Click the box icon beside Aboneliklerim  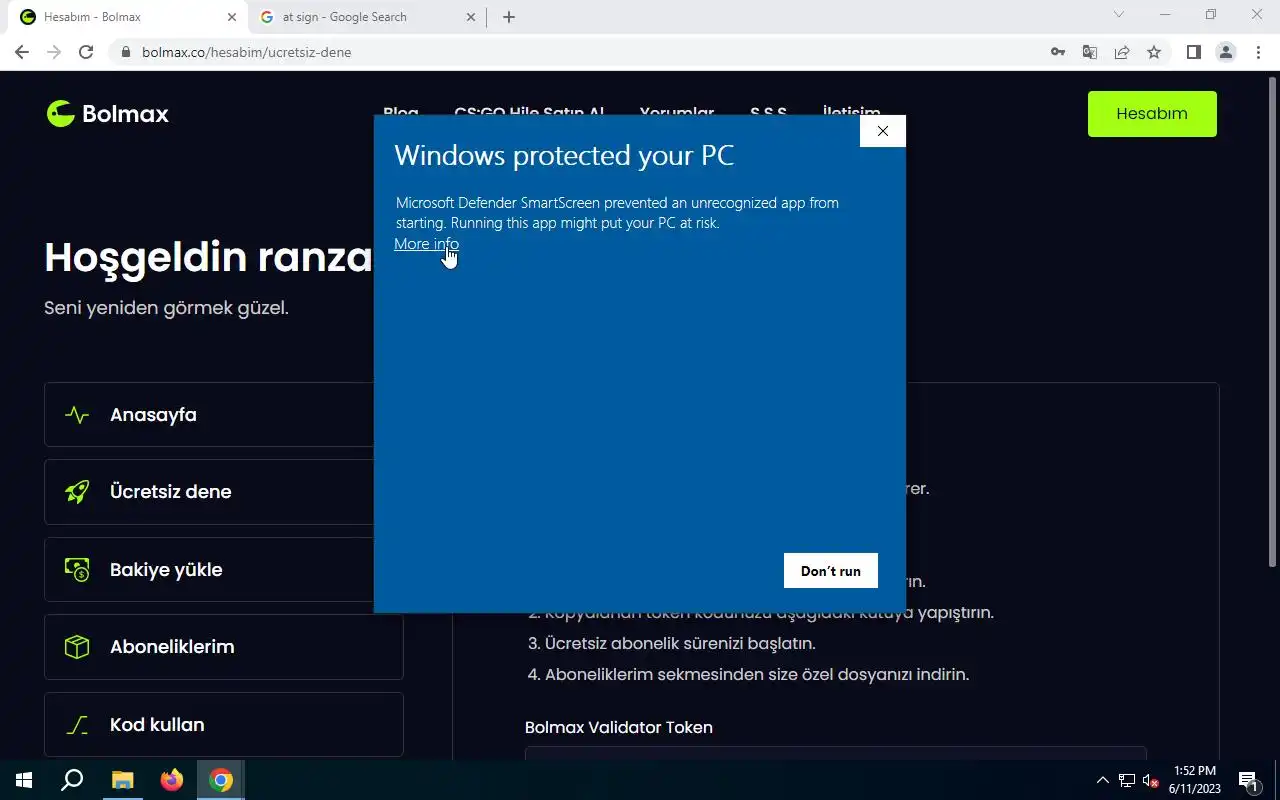(x=77, y=647)
